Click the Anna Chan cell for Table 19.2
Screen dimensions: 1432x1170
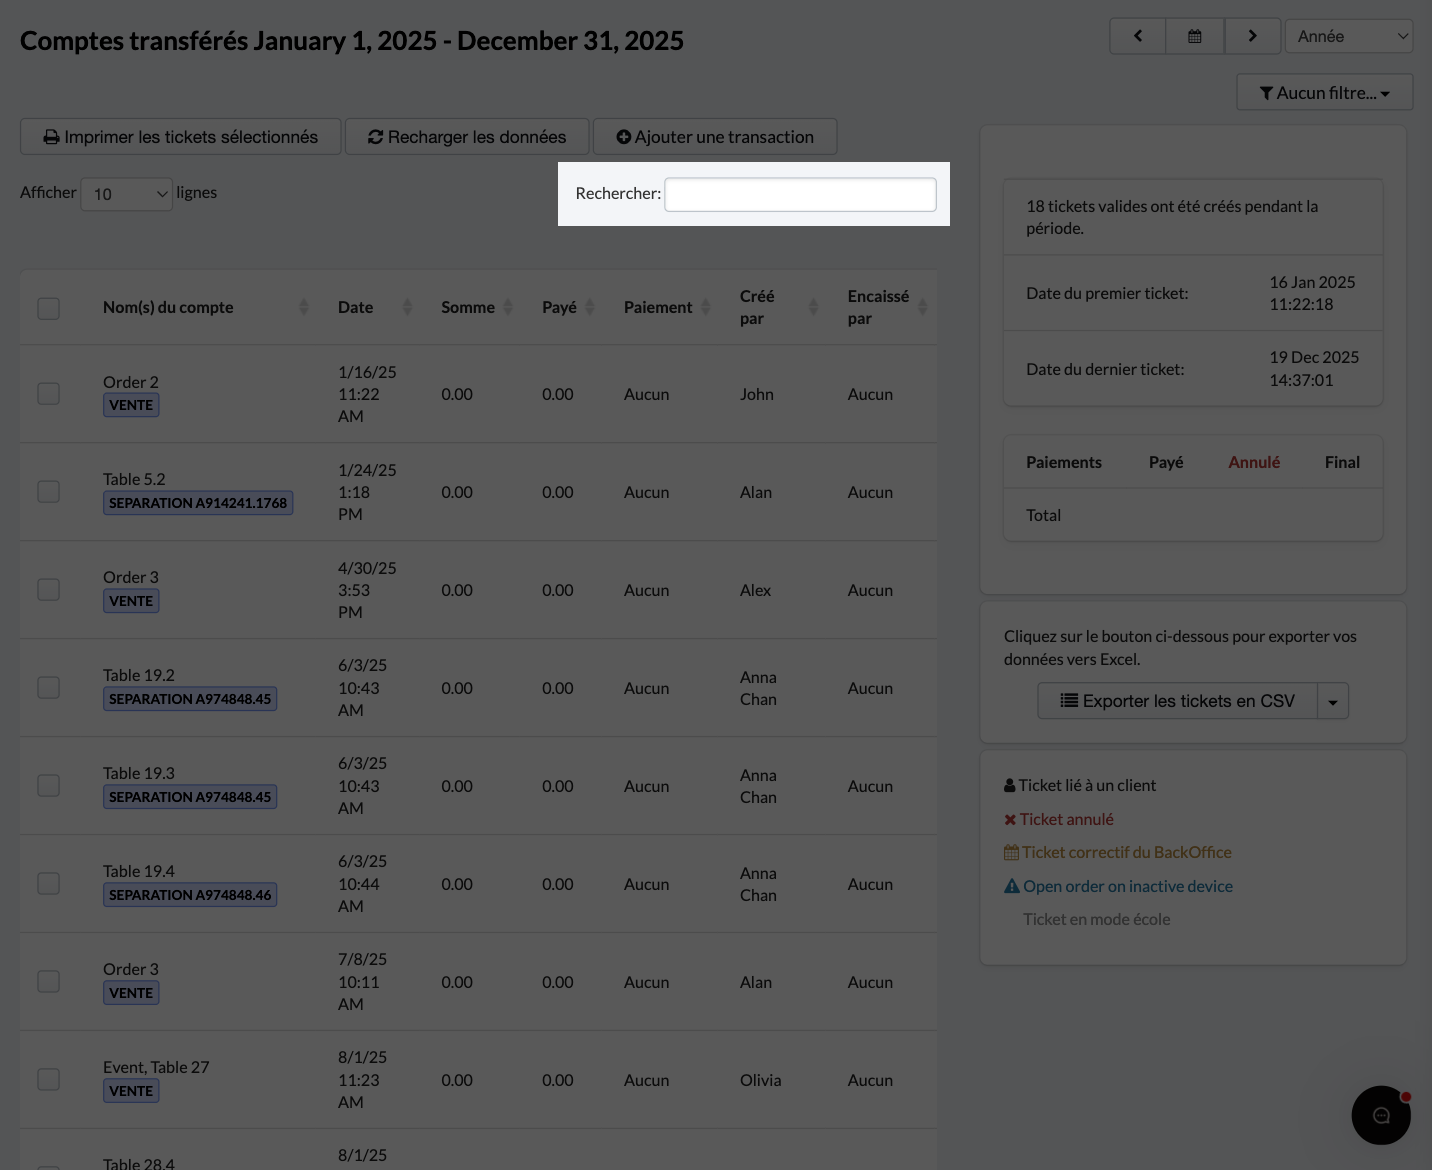(758, 688)
